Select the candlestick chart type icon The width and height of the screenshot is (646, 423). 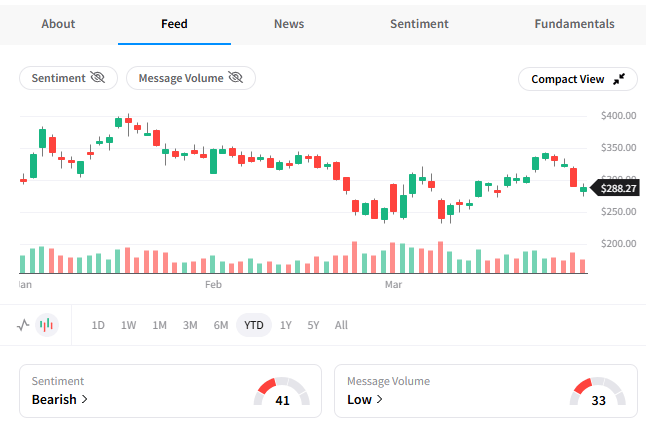(x=46, y=325)
